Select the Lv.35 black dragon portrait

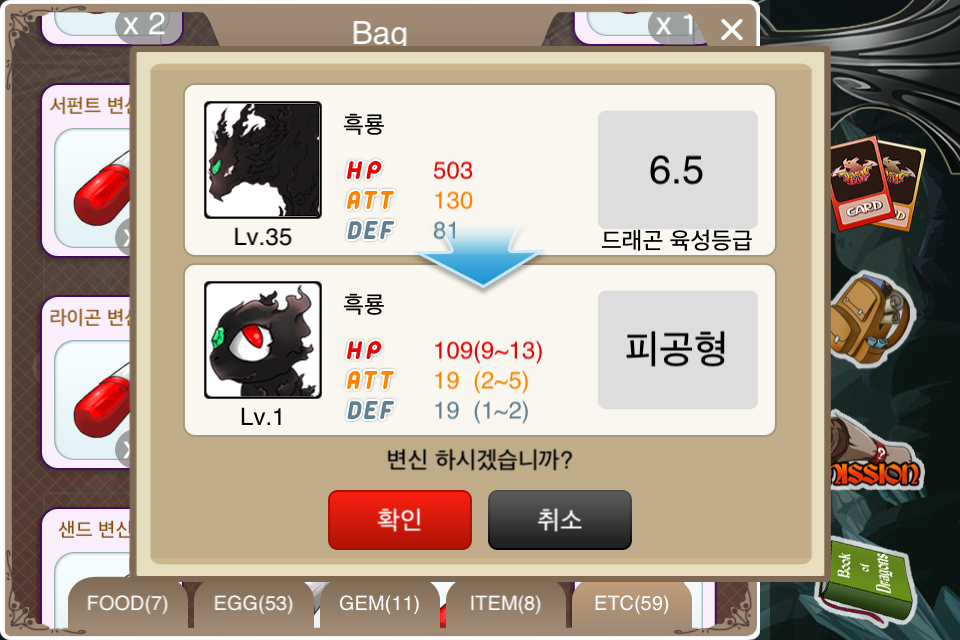[263, 160]
